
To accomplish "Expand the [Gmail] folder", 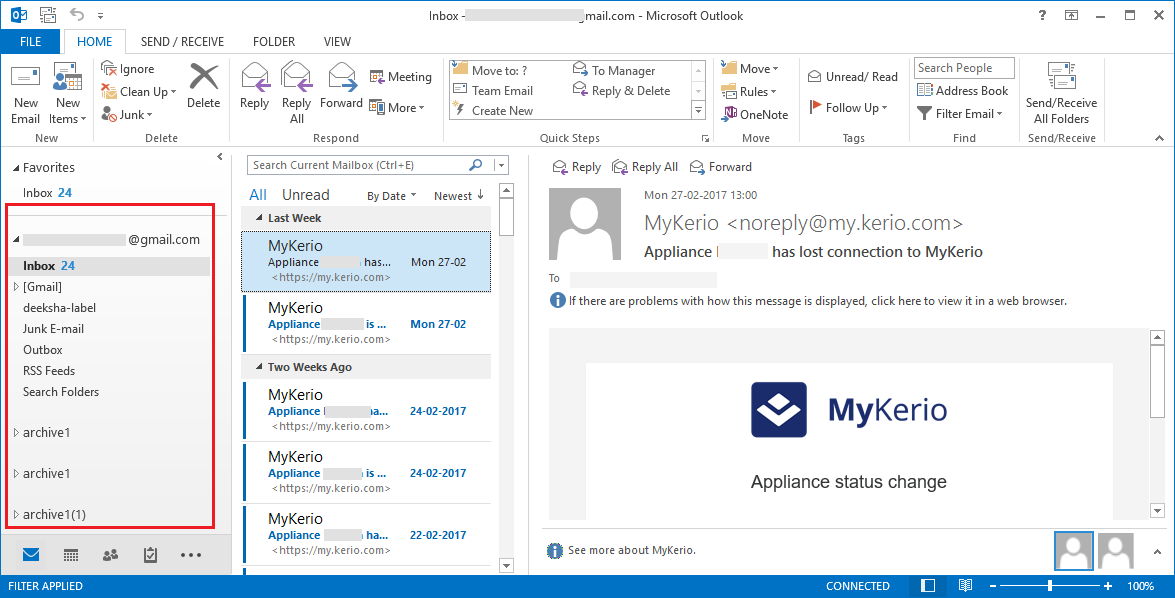I will tap(16, 286).
